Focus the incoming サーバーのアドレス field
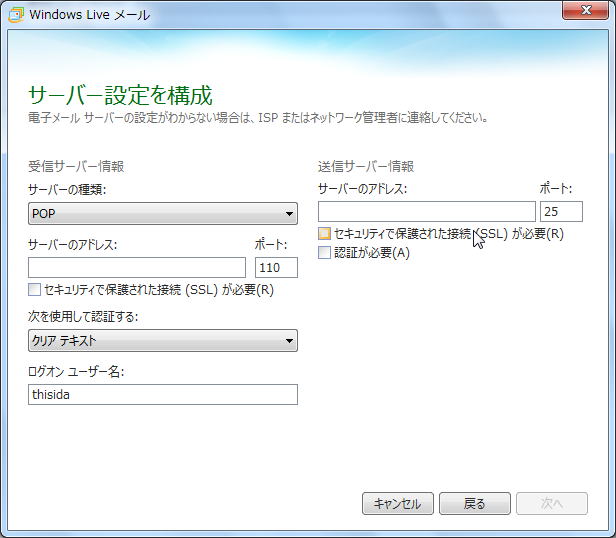Screen dimensions: 616x538 click(137, 268)
